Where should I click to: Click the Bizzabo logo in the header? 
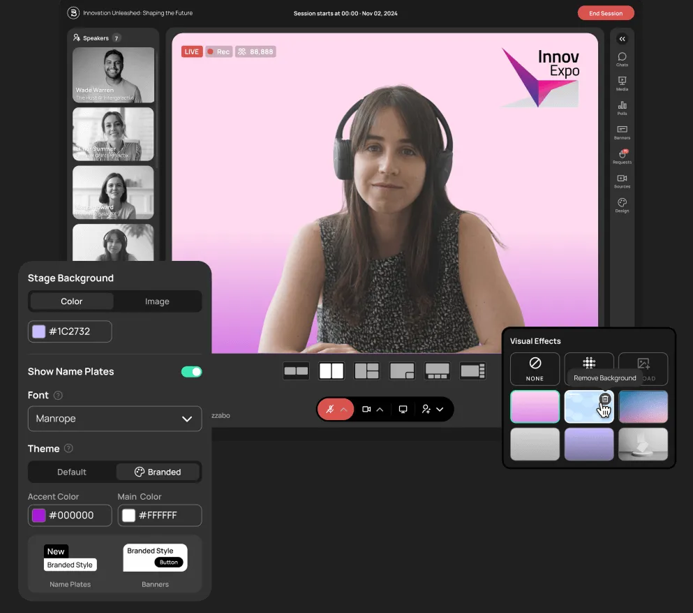(x=73, y=13)
